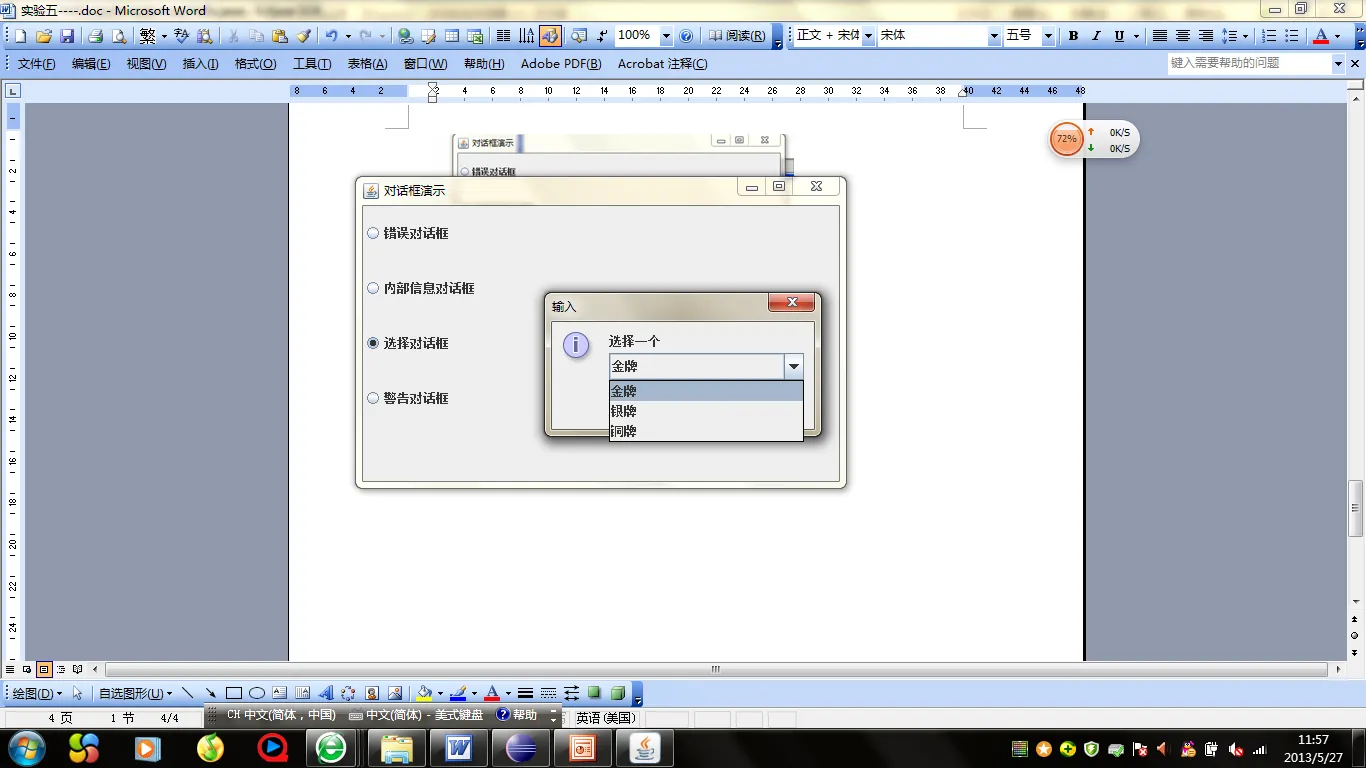Open the style 正文 + 宋体 dropdown
This screenshot has width=1366, height=768.
(x=868, y=36)
